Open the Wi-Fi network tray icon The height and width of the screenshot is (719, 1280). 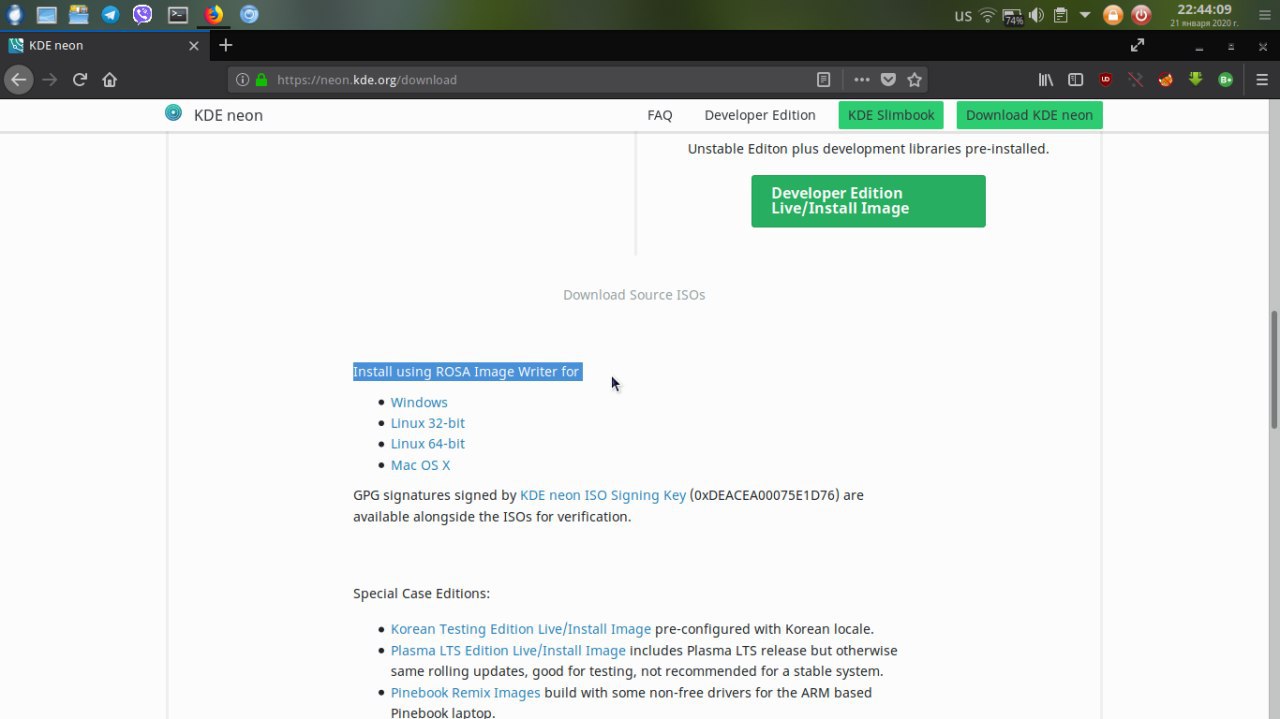(x=988, y=15)
